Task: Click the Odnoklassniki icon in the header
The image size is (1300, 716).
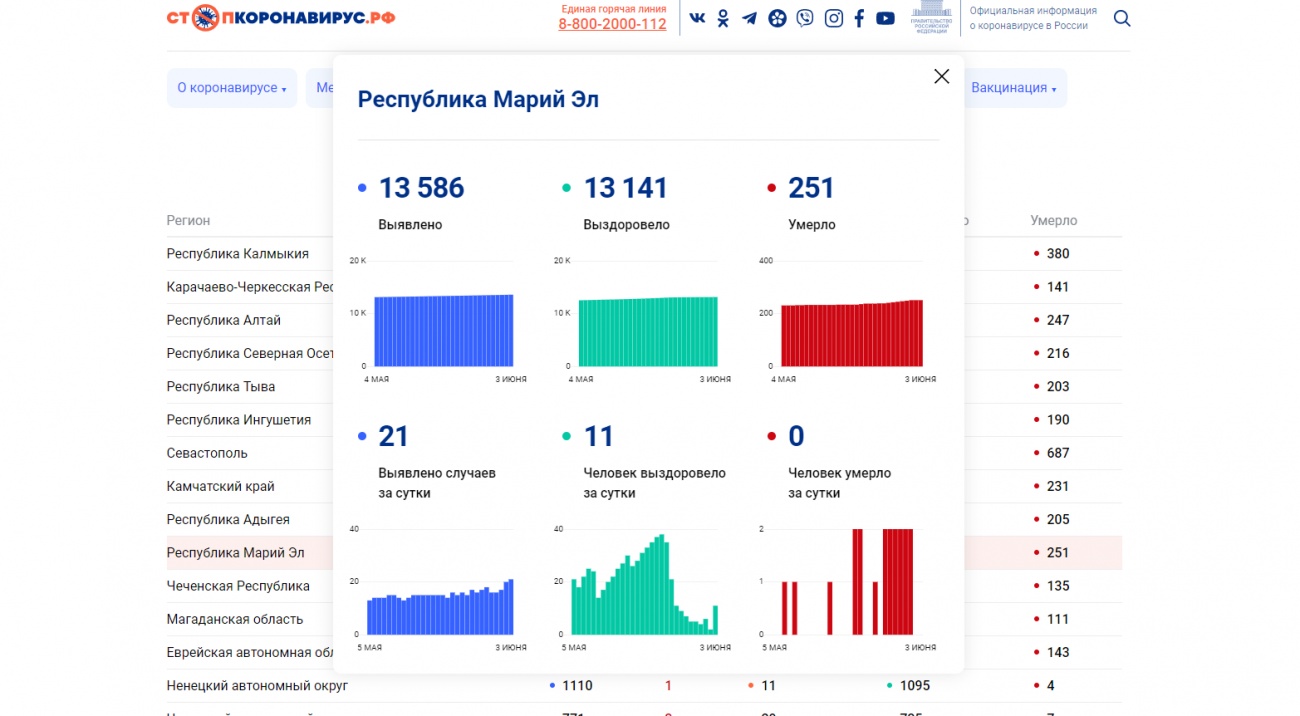Action: pos(721,18)
